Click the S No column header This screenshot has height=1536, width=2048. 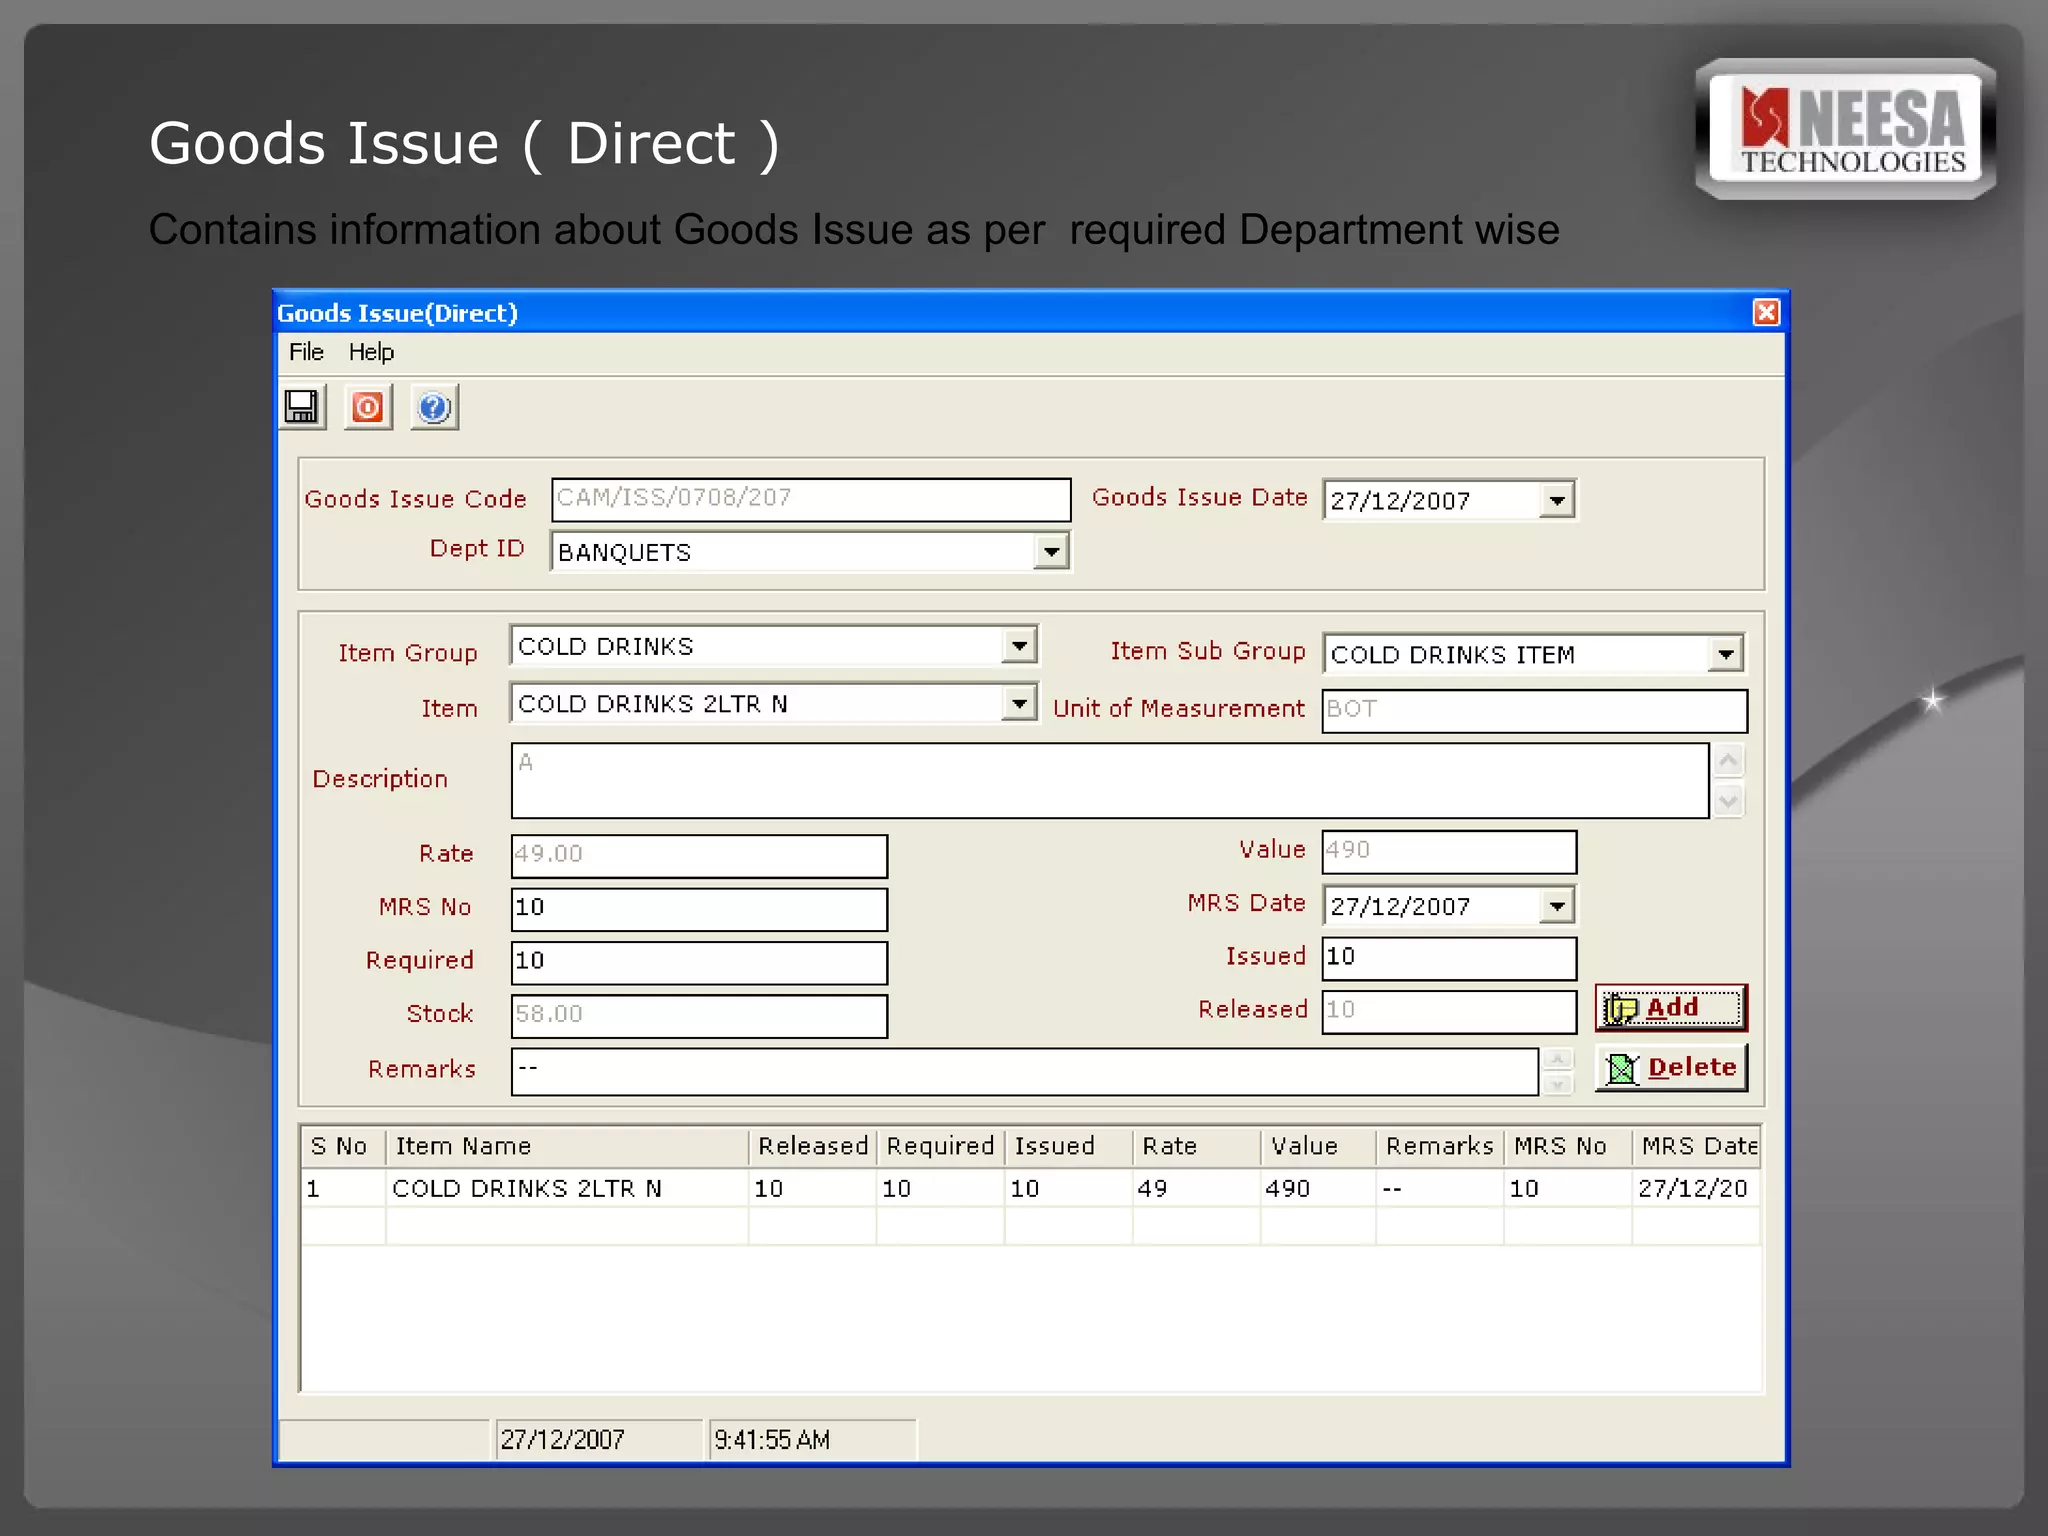[343, 1146]
